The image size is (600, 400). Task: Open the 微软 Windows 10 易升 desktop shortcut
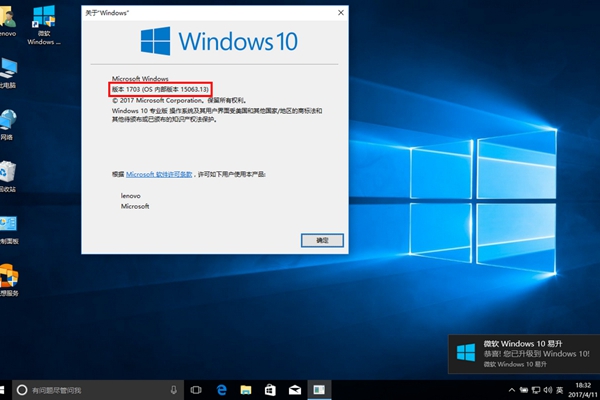click(x=44, y=25)
